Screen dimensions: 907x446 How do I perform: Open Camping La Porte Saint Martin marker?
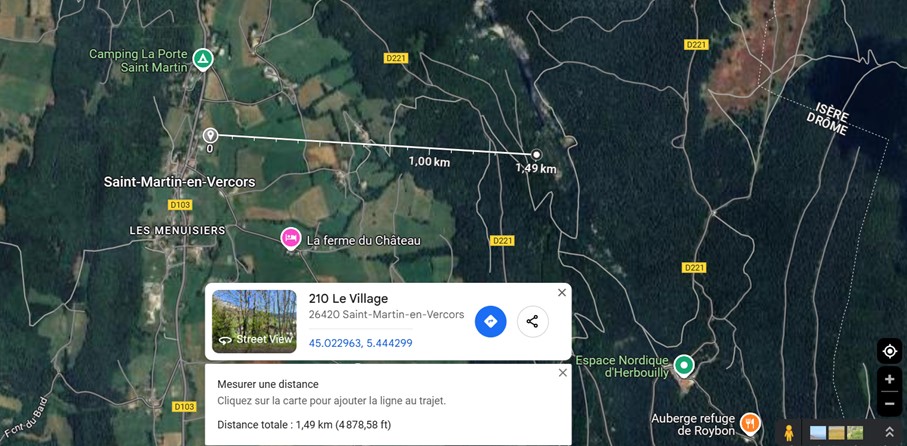202,59
